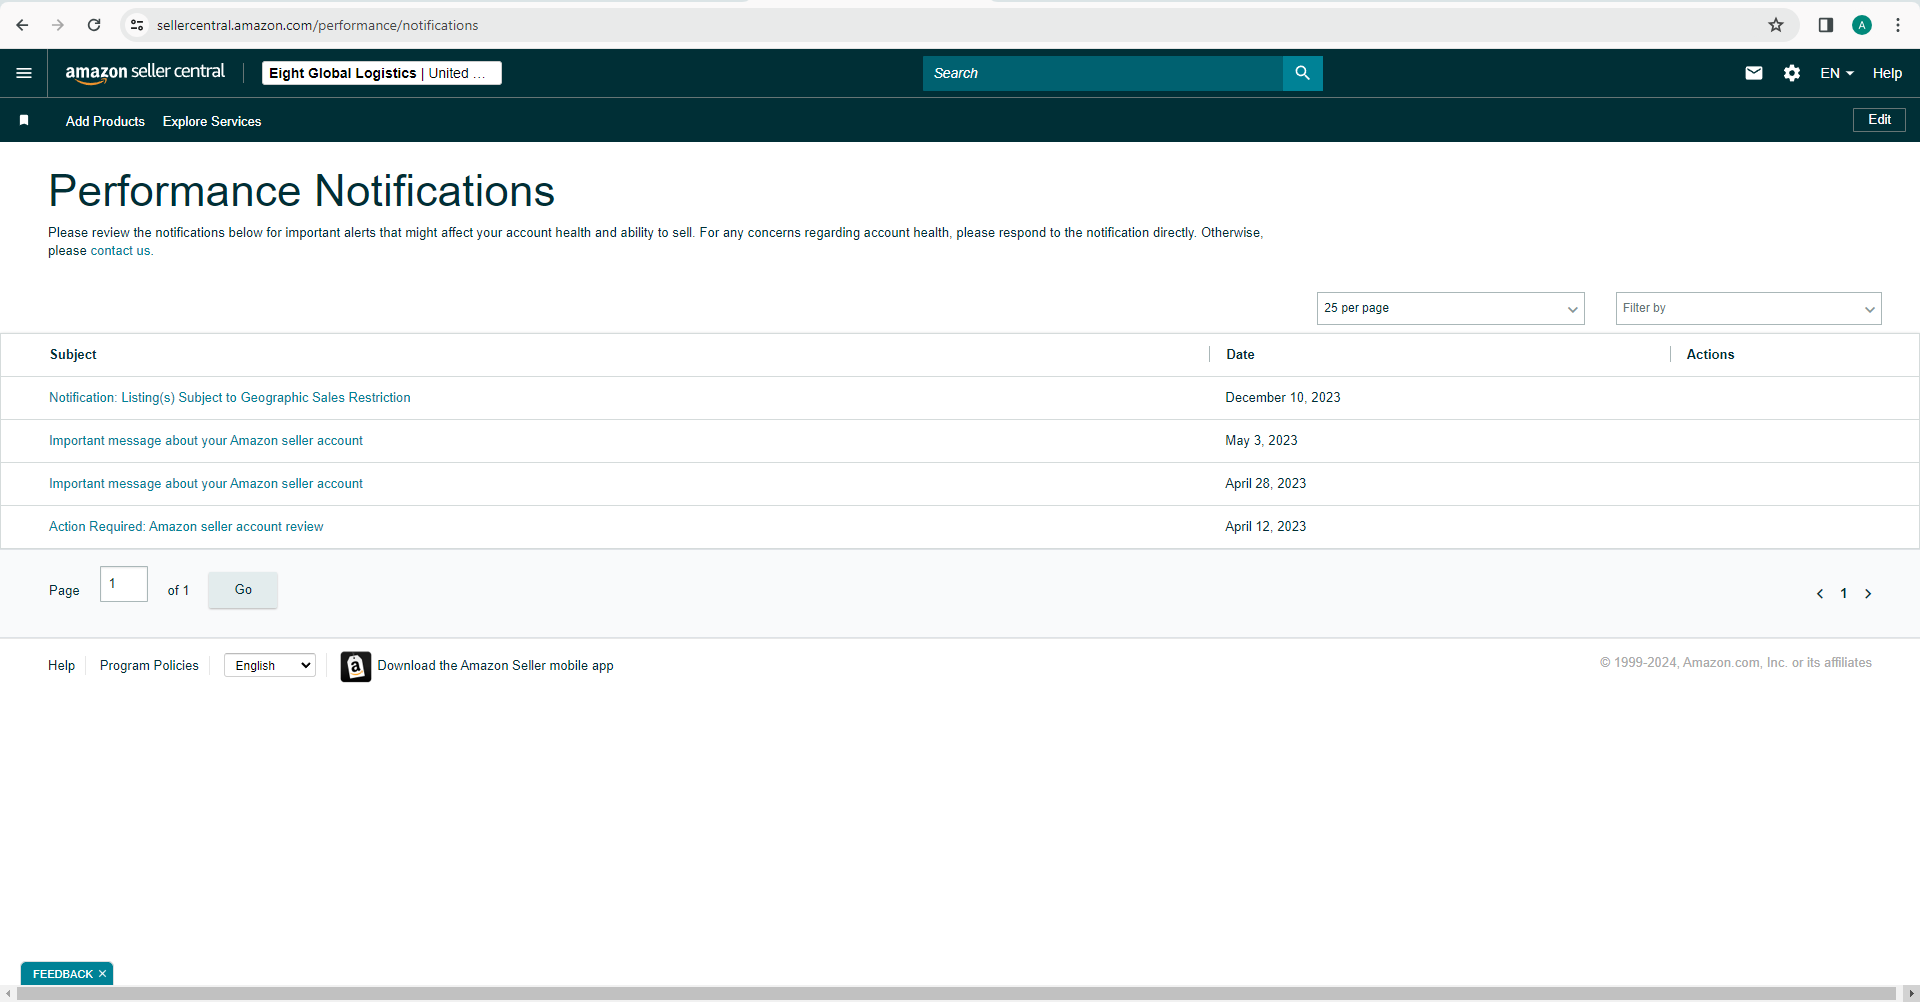Go forward in browser history

pyautogui.click(x=58, y=25)
